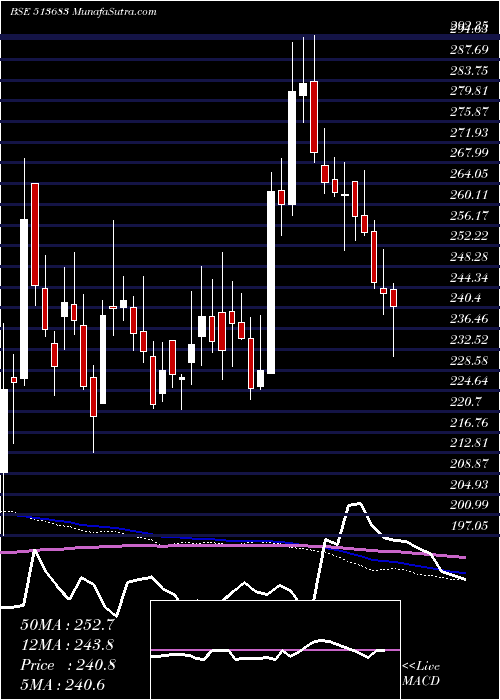
Task: Click the 287.69 price axis label
Action: click(469, 50)
